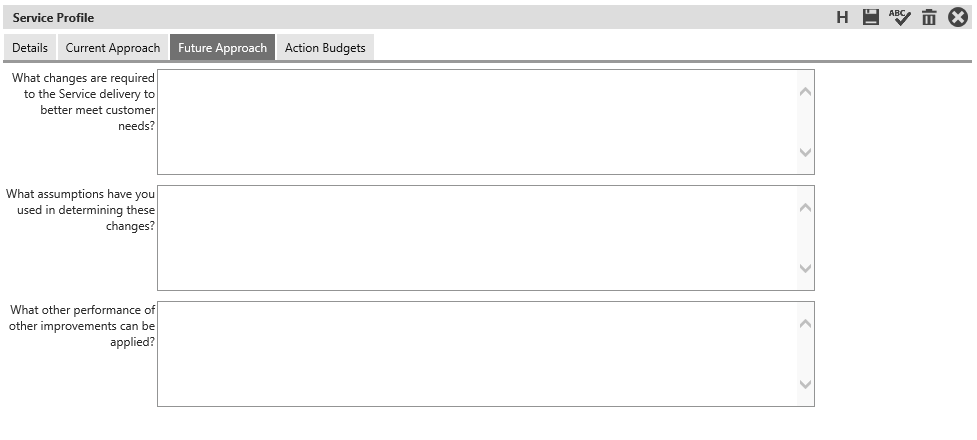Click up arrow in service changes box scrollbar
The width and height of the screenshot is (977, 440).
click(x=805, y=92)
